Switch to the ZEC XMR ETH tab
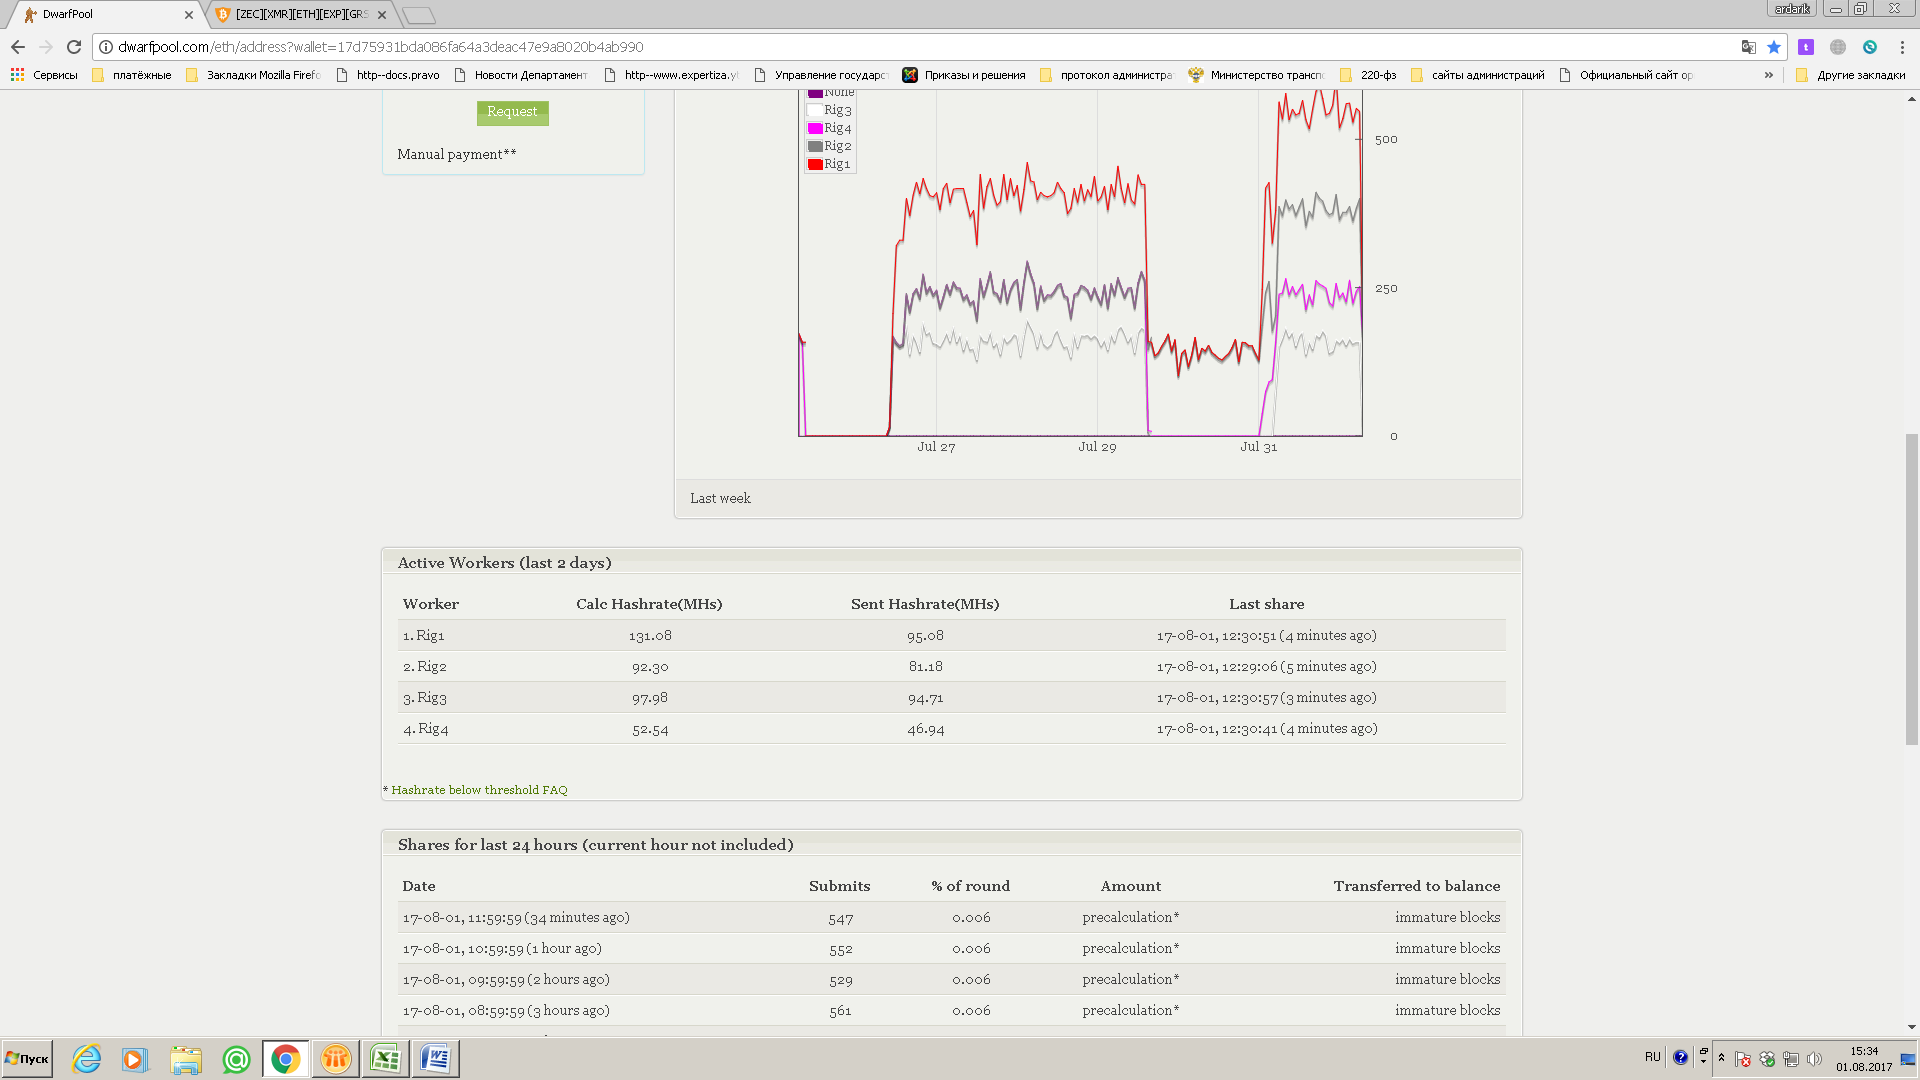 tap(300, 14)
